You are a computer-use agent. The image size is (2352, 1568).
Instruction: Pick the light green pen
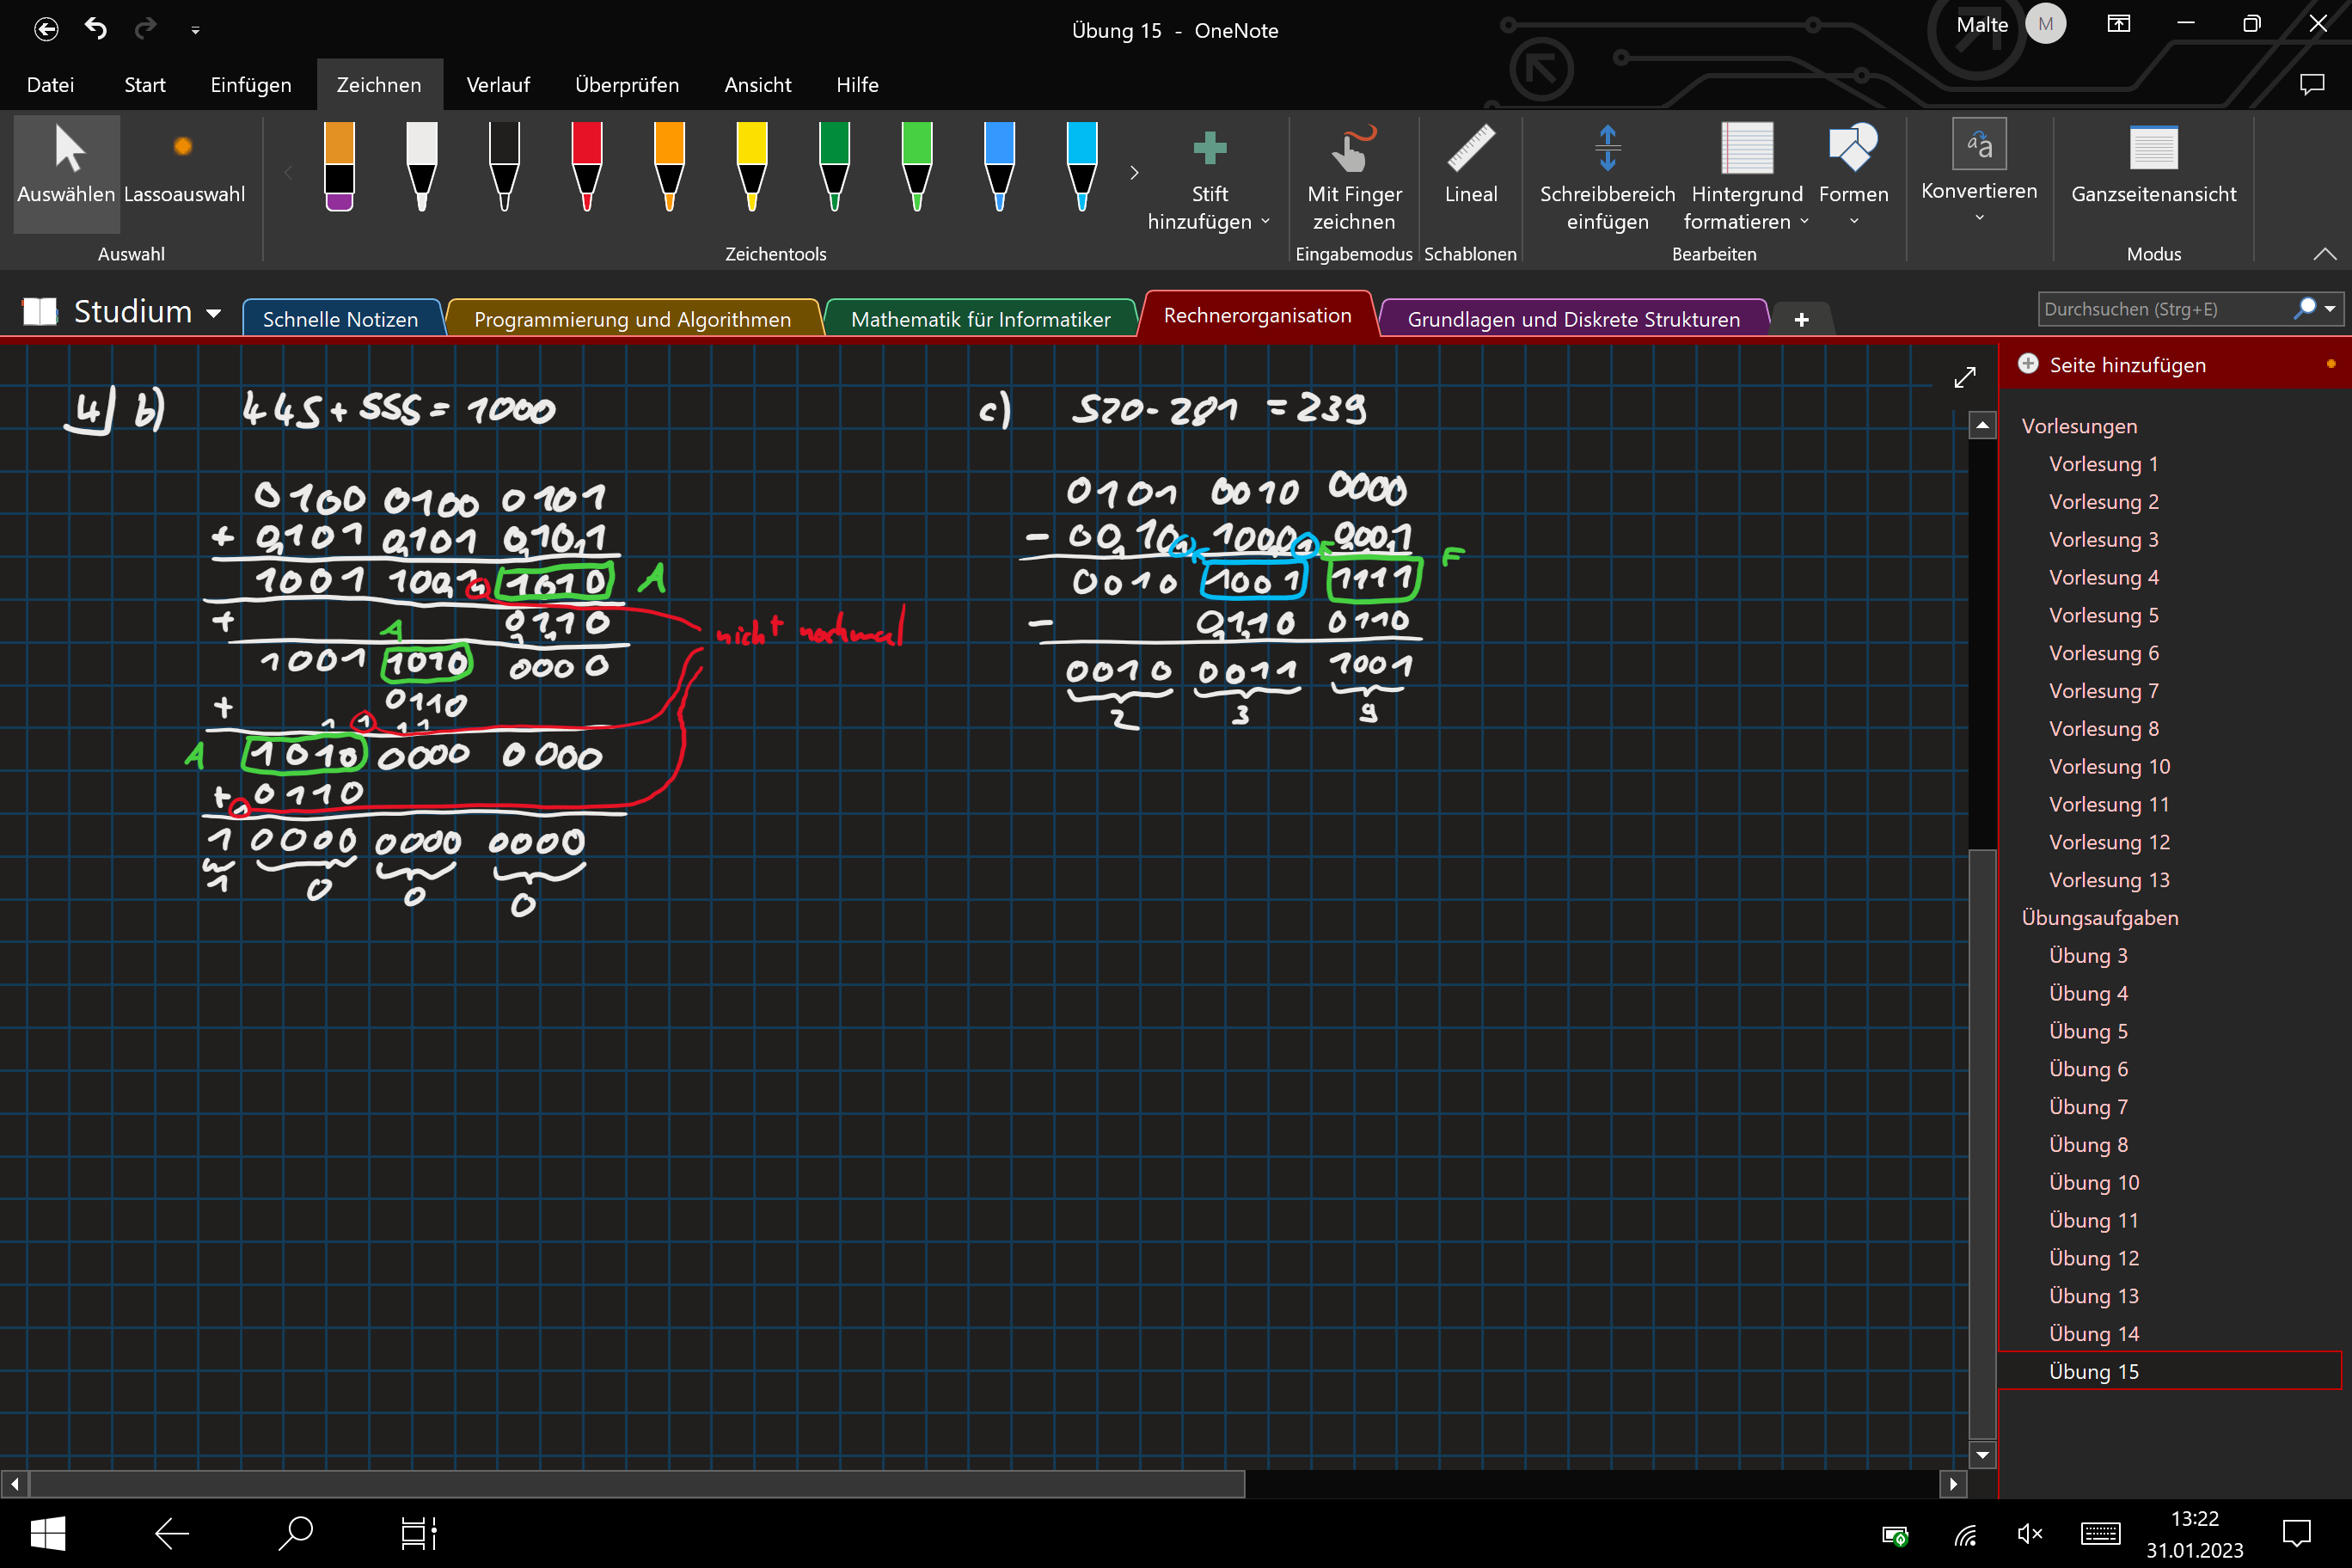[x=917, y=166]
